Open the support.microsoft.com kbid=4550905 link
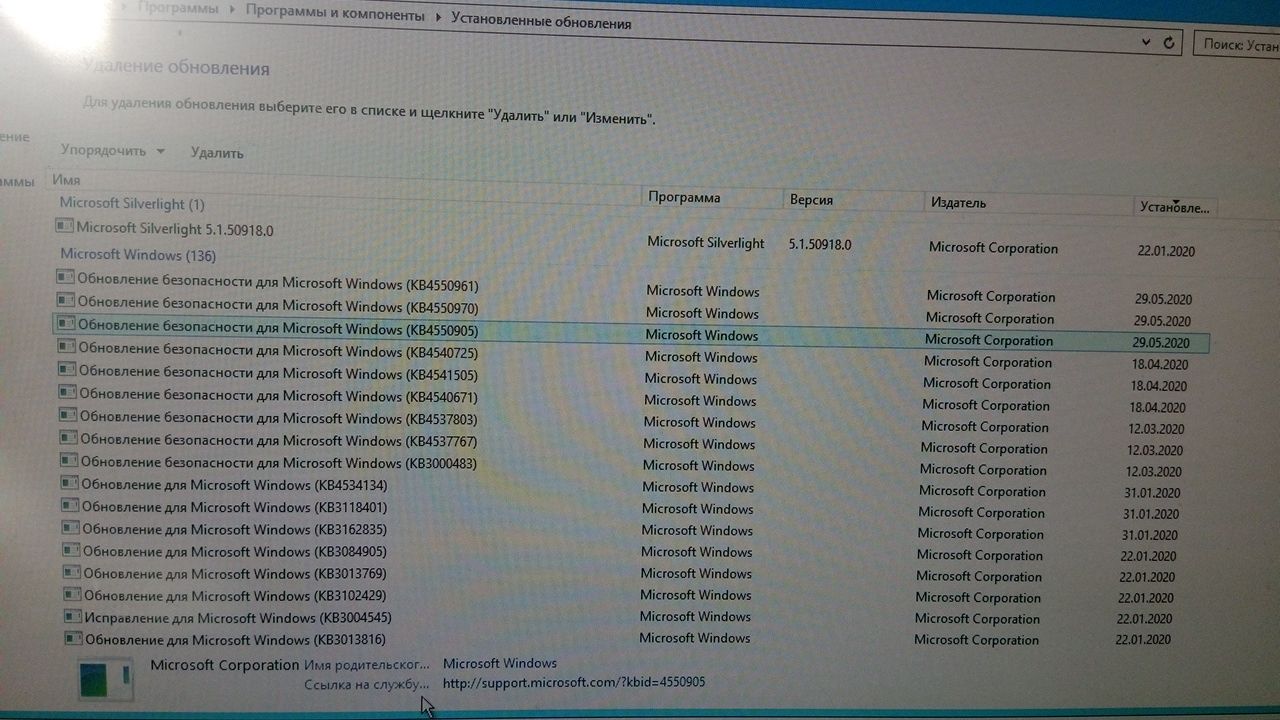Image resolution: width=1280 pixels, height=720 pixels. [574, 682]
